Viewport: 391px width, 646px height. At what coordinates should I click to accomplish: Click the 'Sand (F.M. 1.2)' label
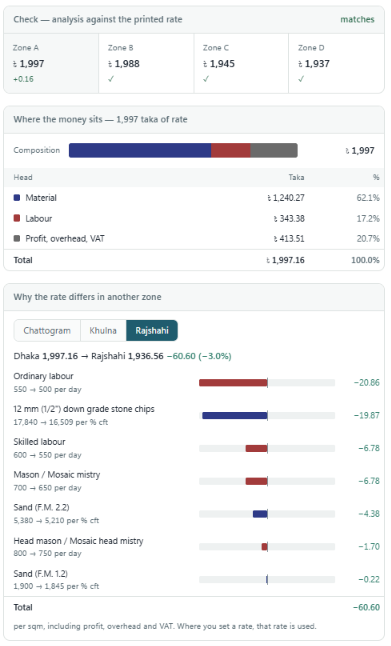coord(40,573)
